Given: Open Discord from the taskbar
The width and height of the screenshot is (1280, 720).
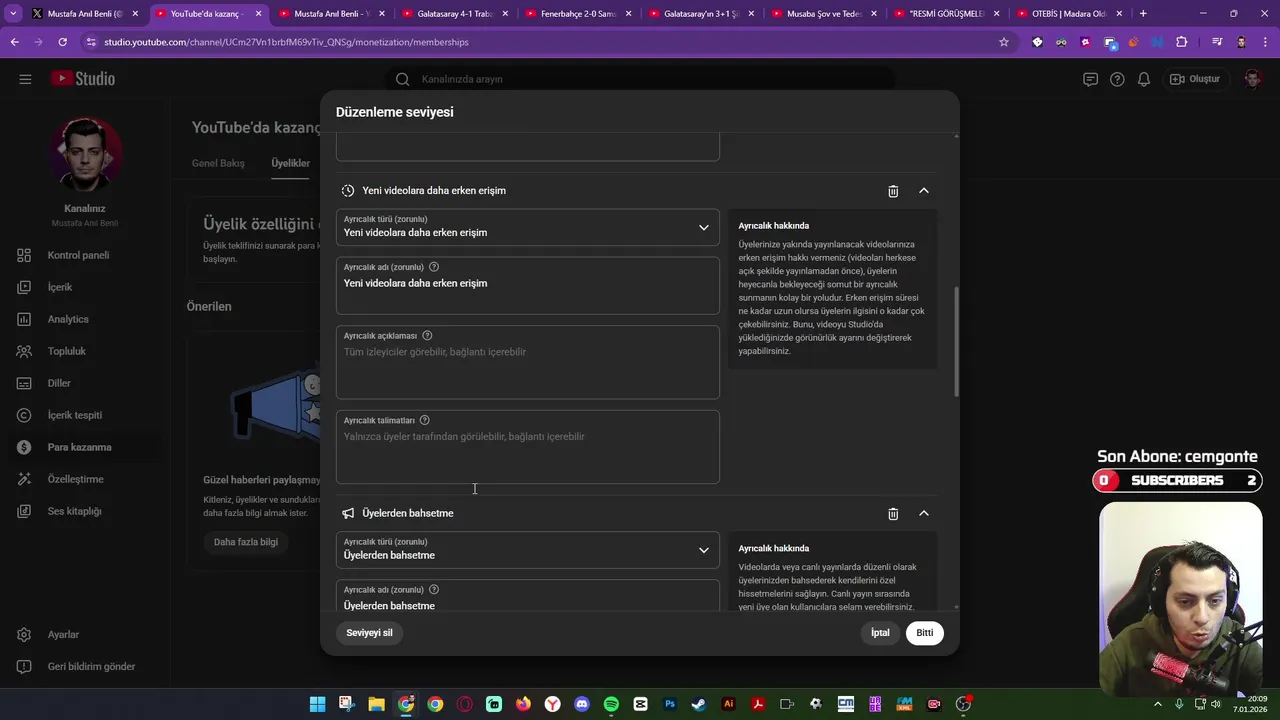Looking at the screenshot, I should pyautogui.click(x=582, y=704).
